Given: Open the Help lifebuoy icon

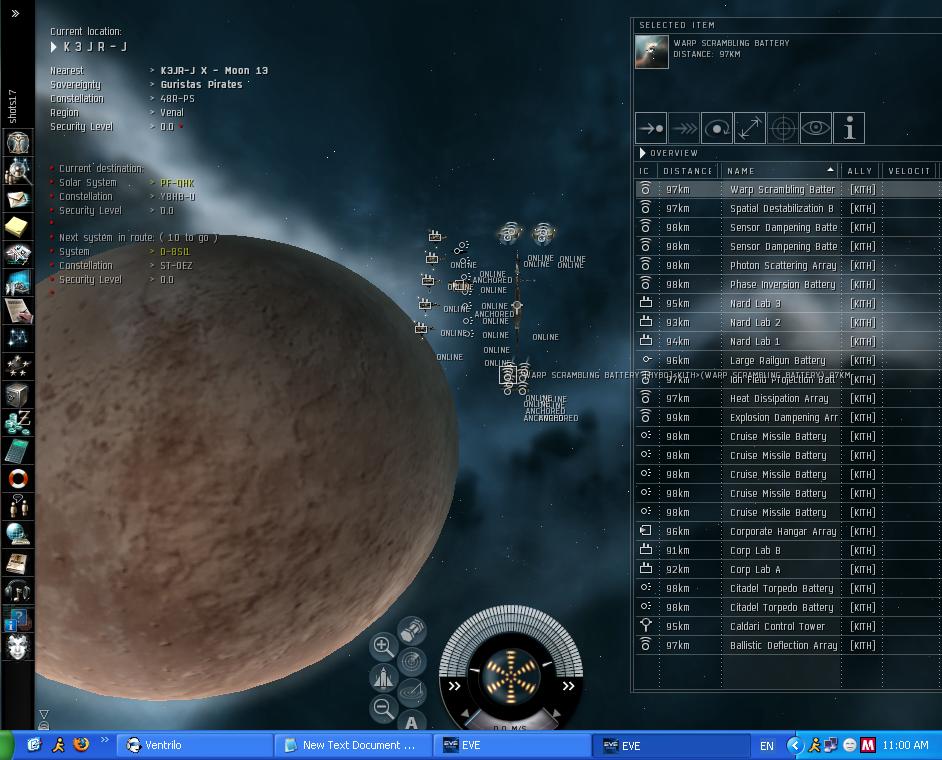Looking at the screenshot, I should 17,478.
